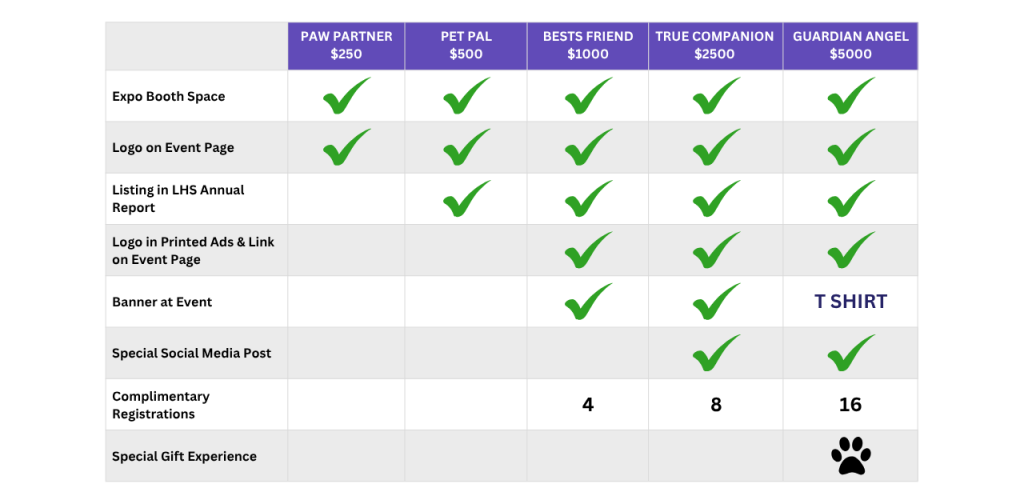The image size is (1024, 504).
Task: Select True Companion Banner at Event checkmark
Action: 716,301
